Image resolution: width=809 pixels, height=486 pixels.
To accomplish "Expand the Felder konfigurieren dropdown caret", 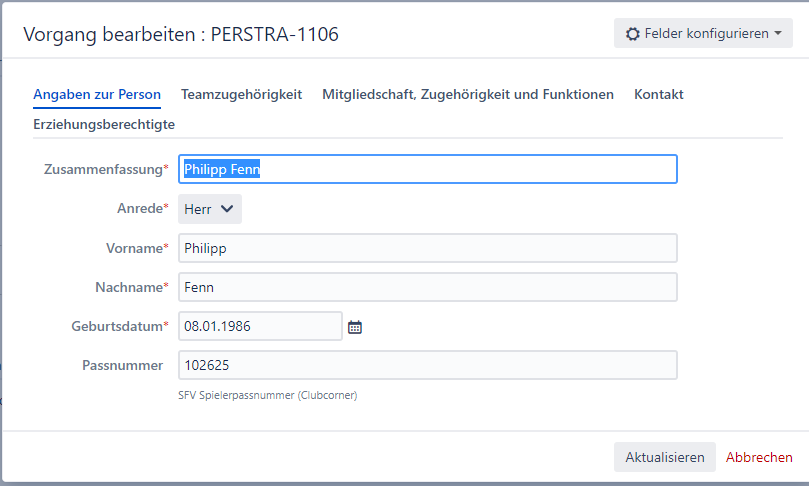I will [778, 34].
